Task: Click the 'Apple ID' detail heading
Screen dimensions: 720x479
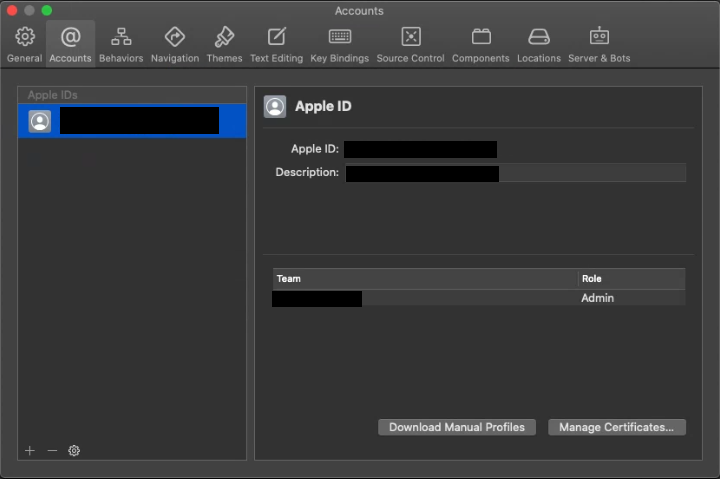Action: [323, 106]
